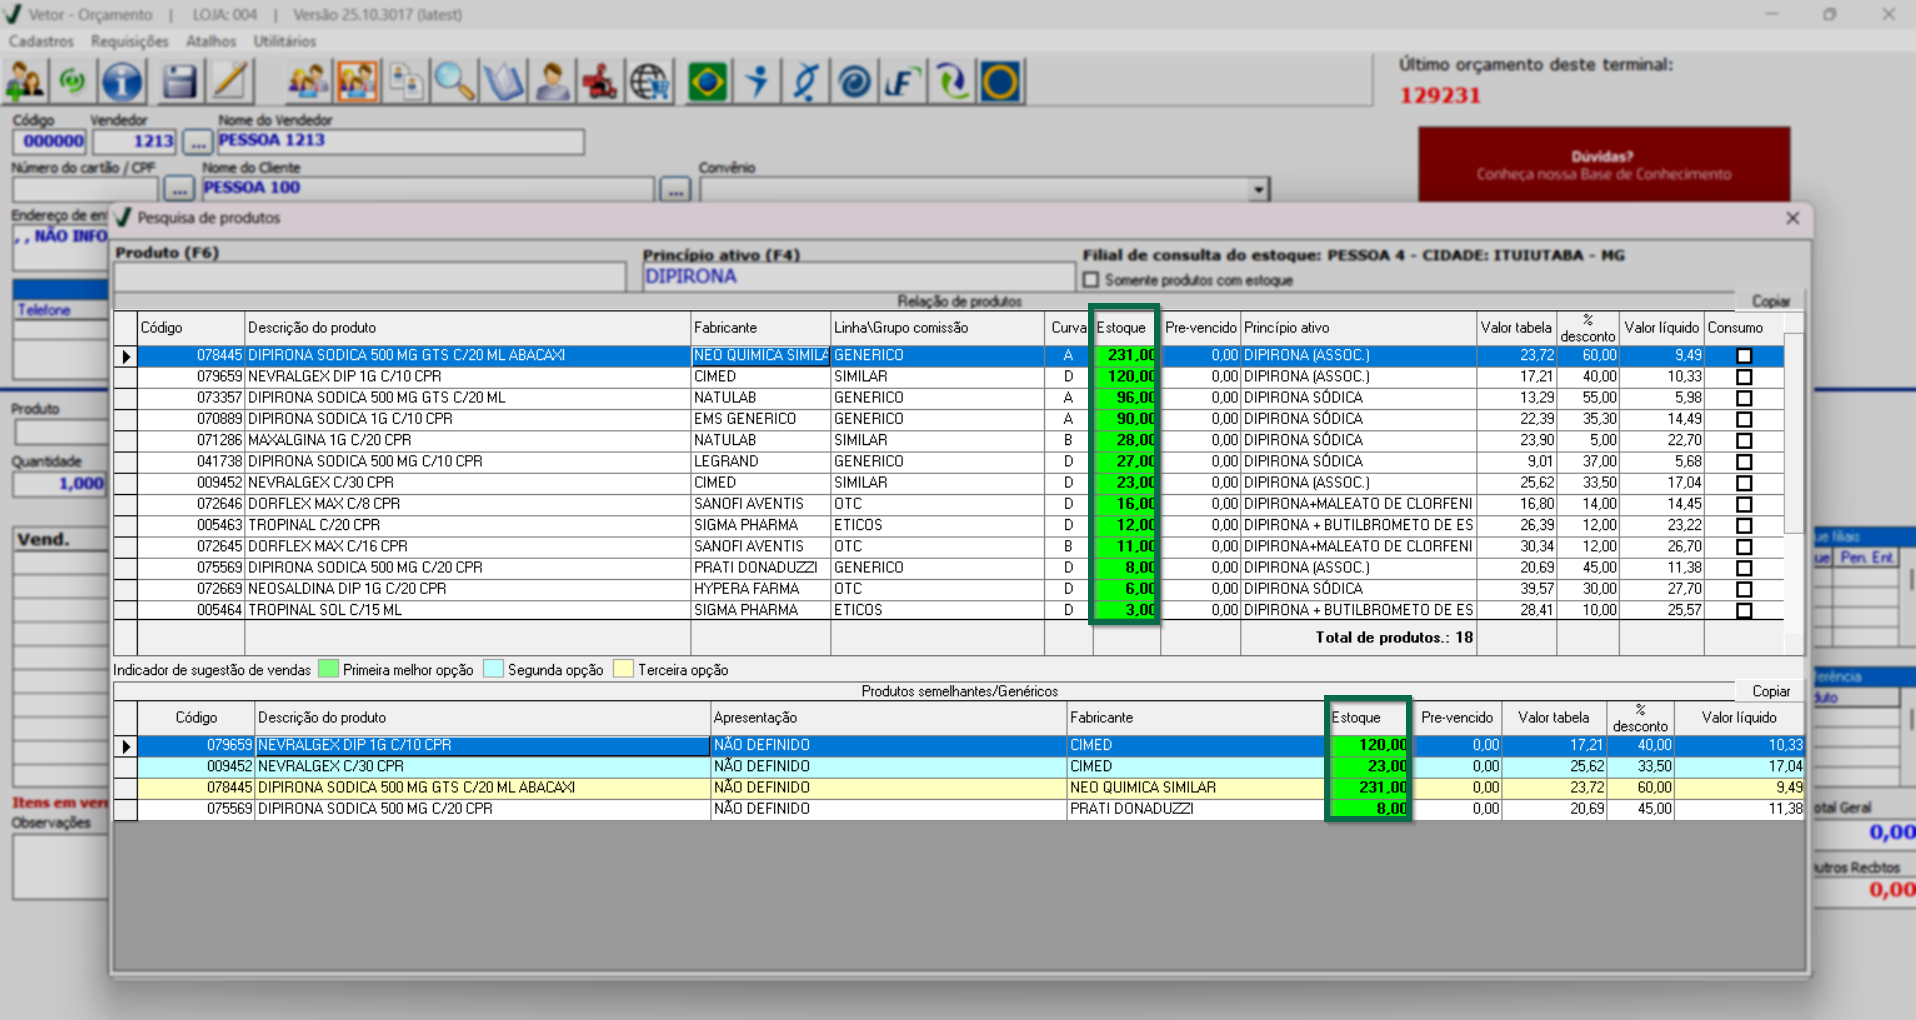The width and height of the screenshot is (1916, 1020).
Task: Click the red delivery motorcycle icon
Action: [600, 81]
